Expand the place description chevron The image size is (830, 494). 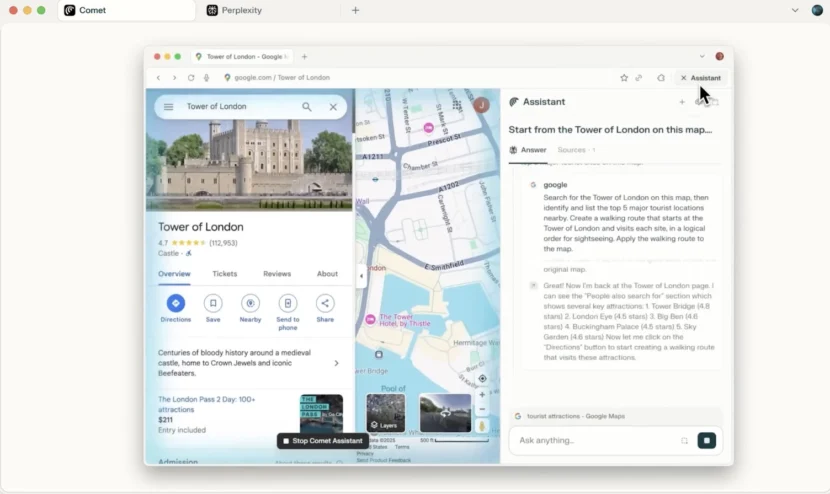pos(336,363)
